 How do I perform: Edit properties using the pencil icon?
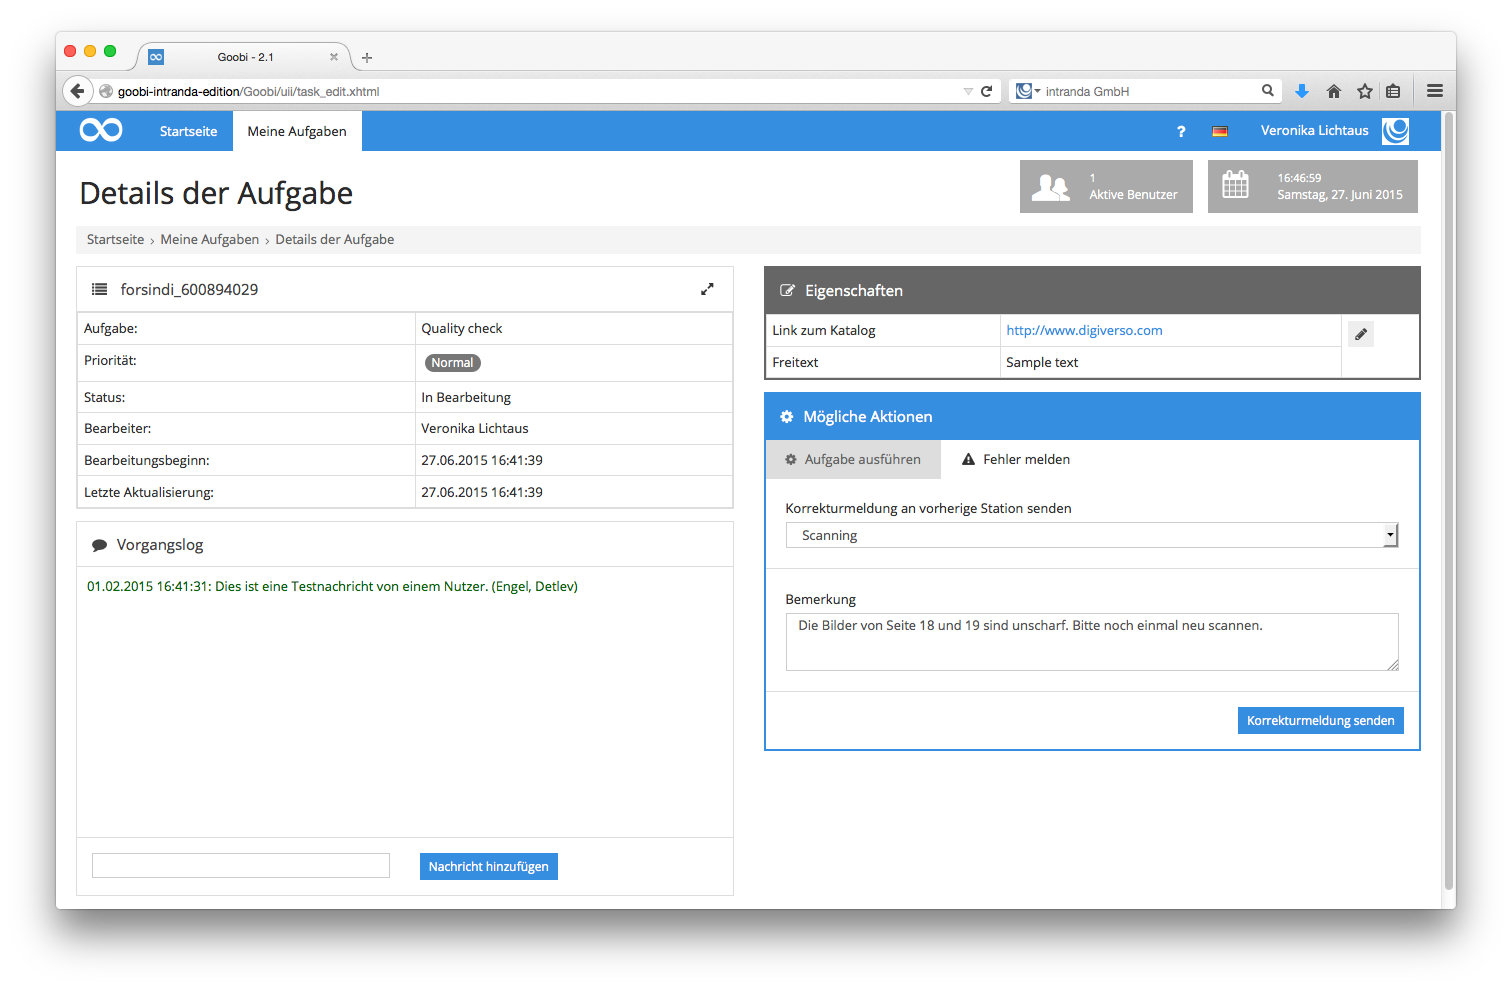[1360, 334]
